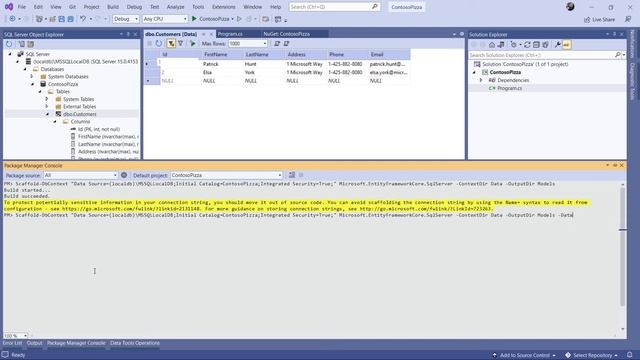Screen dimensions: 640x360
Task: Click the main Search (Ctrl+Q) box
Action: tap(334, 7)
